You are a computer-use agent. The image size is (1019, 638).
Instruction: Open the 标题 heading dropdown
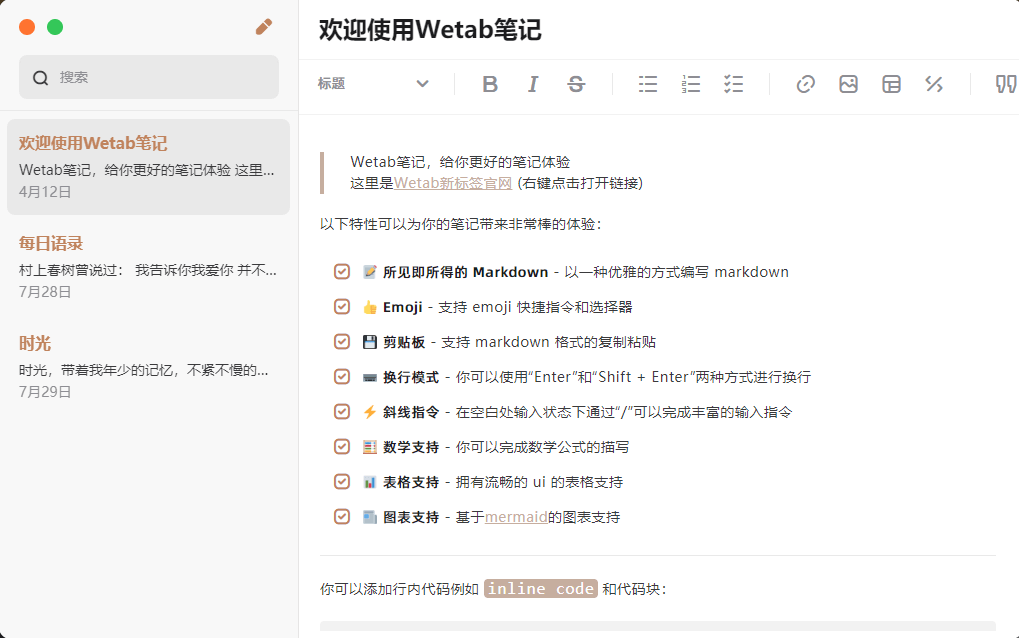click(373, 84)
